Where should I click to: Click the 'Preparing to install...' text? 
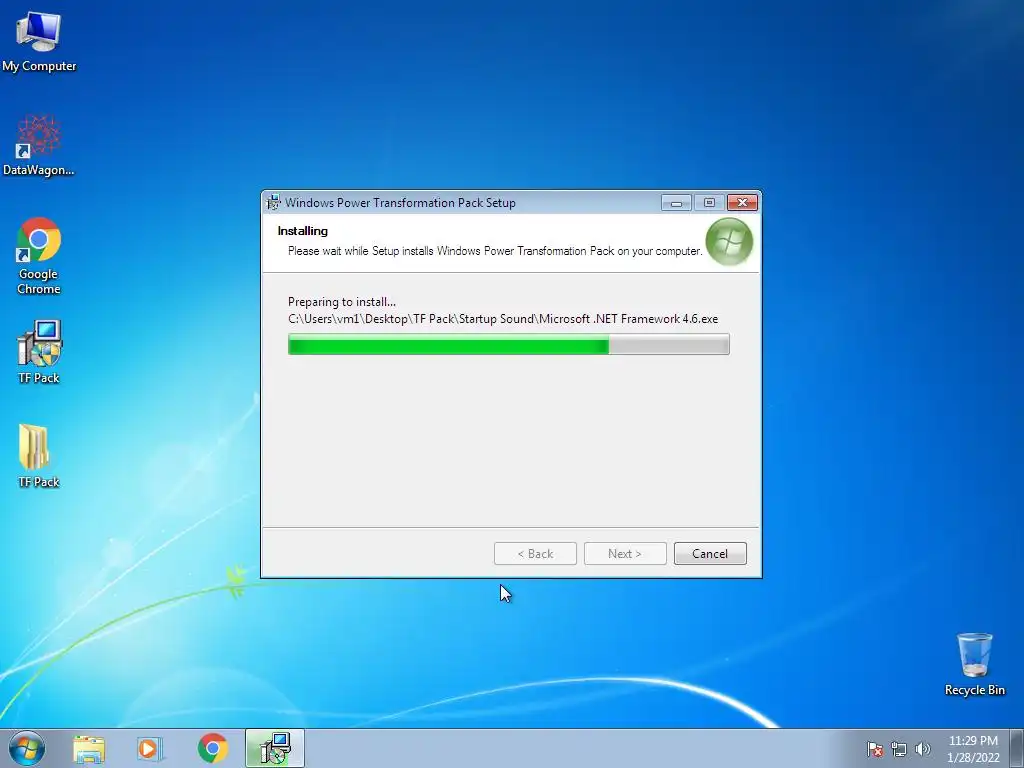342,302
